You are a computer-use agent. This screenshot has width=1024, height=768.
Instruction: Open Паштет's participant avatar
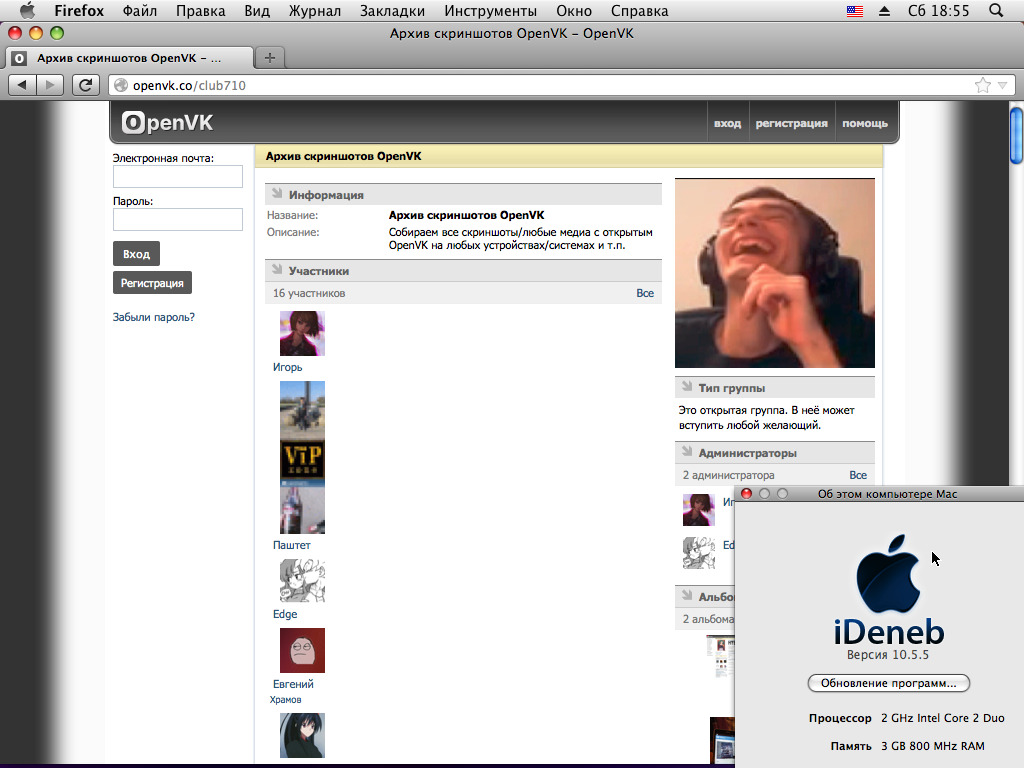click(302, 457)
